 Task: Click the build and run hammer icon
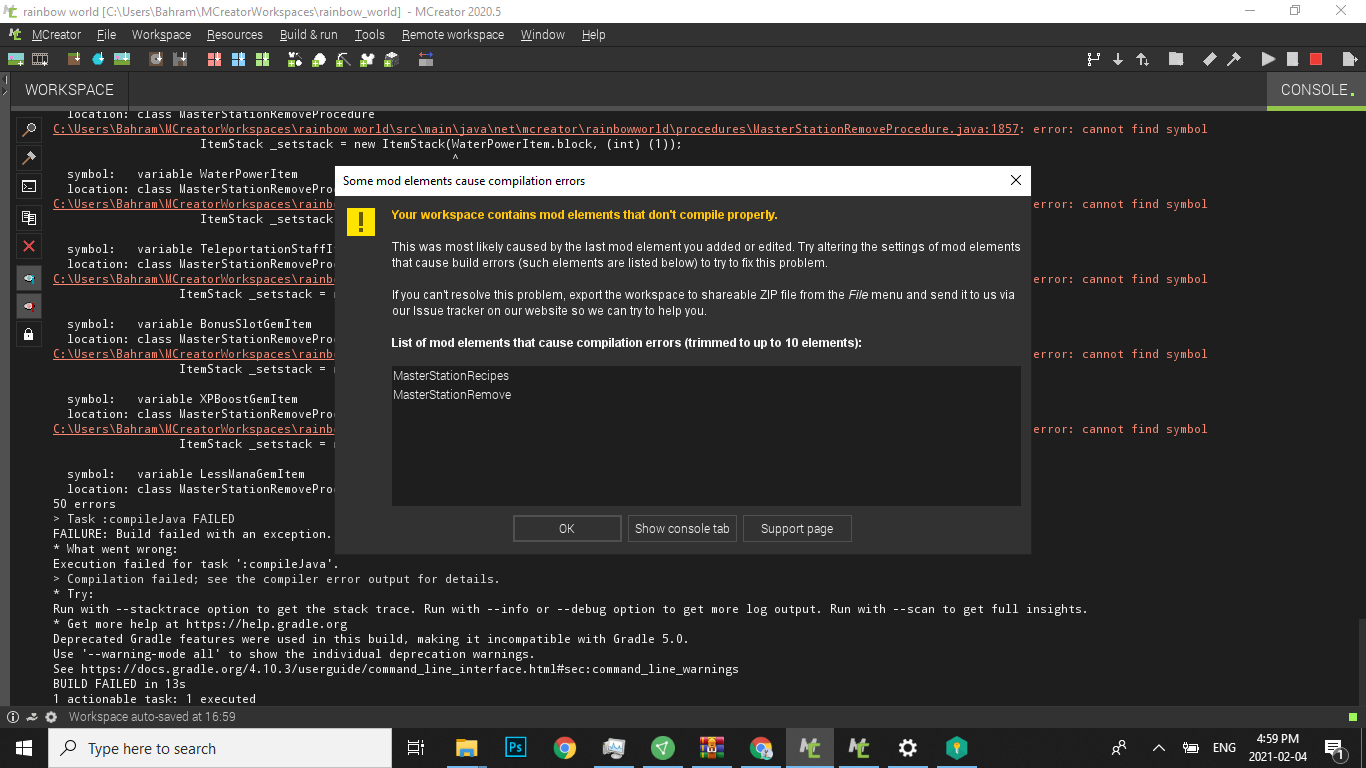pos(1234,59)
